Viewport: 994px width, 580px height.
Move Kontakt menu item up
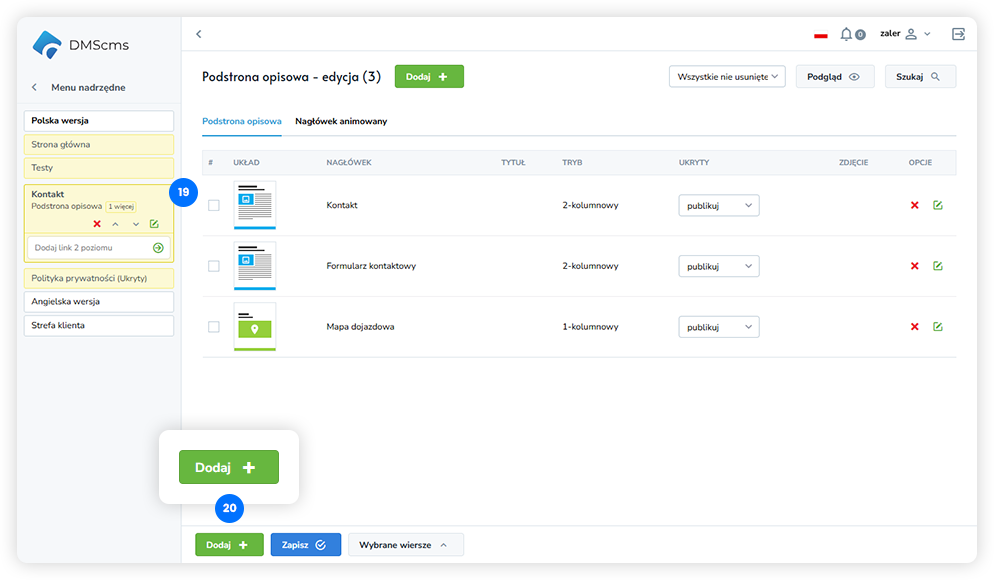point(115,224)
